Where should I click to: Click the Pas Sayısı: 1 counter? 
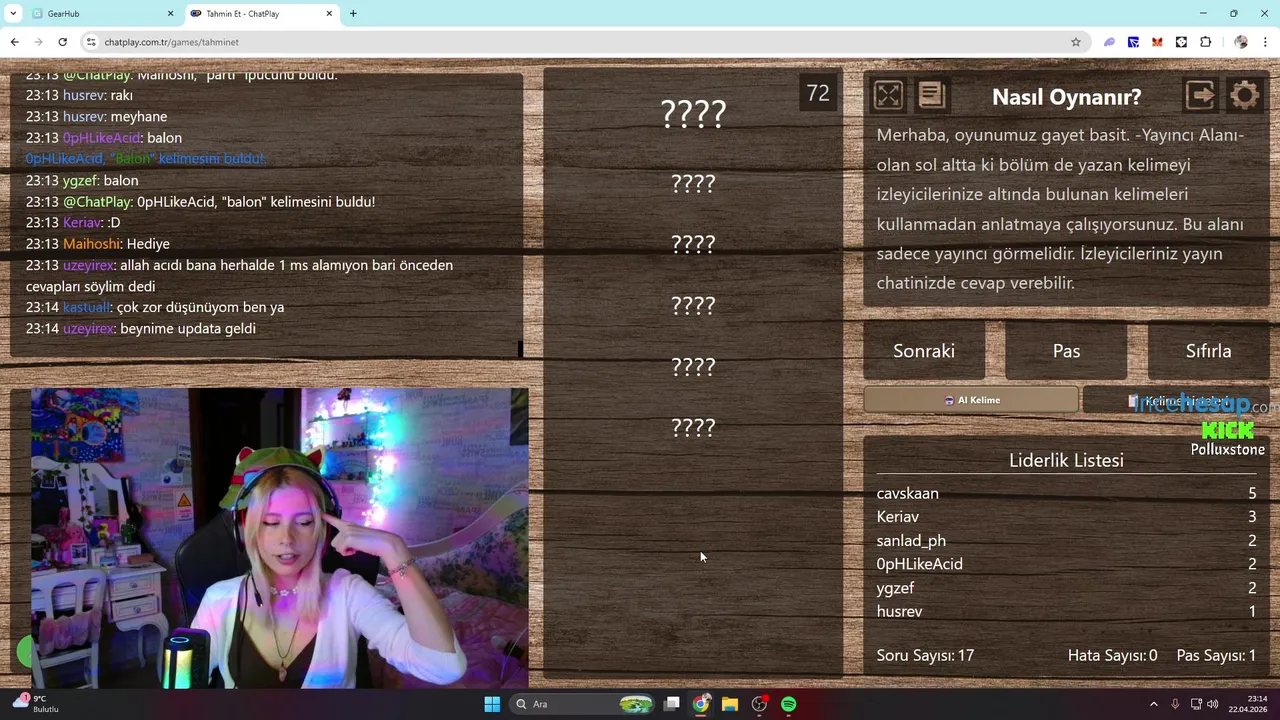1216,656
